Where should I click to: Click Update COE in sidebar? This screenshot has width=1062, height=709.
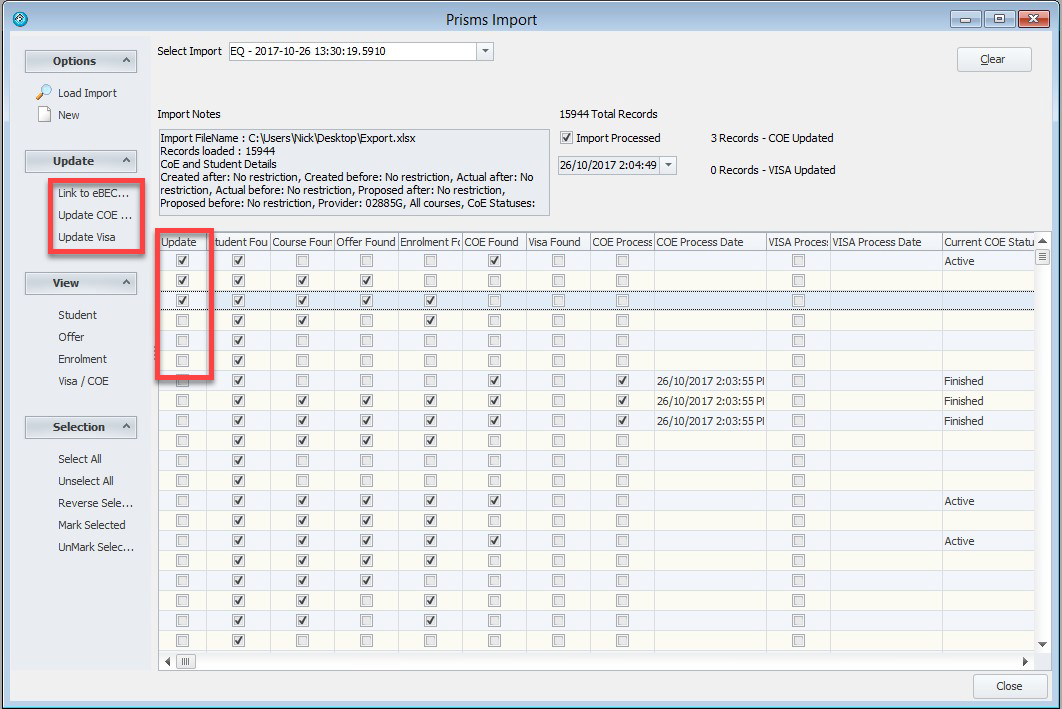click(94, 215)
